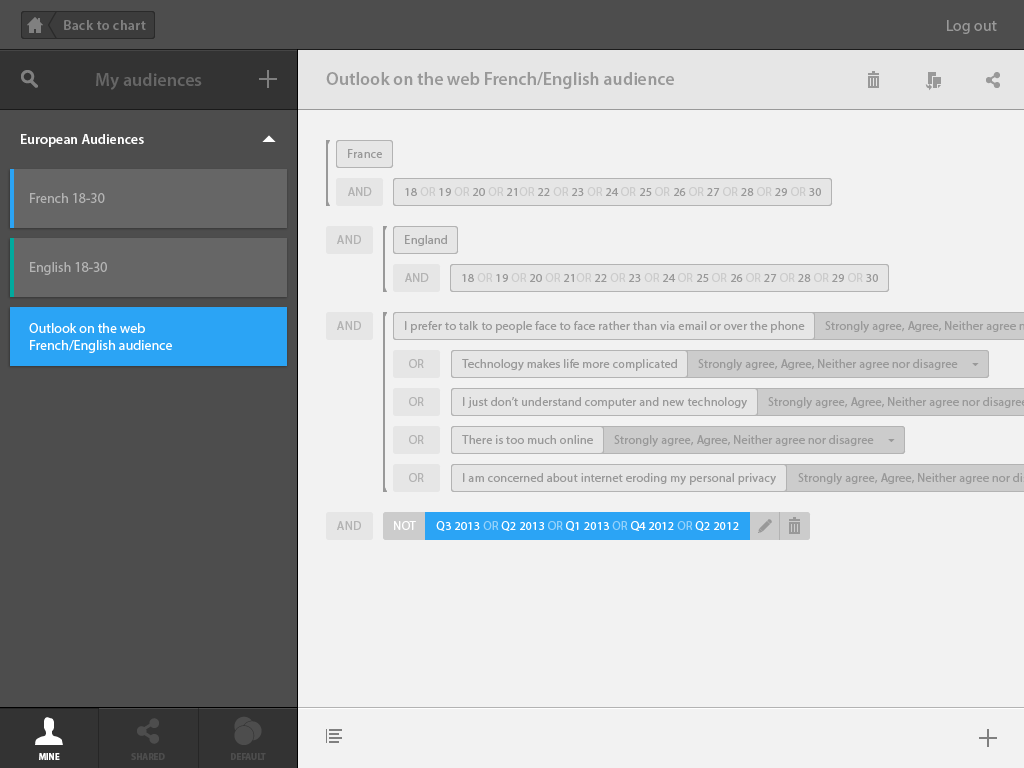The image size is (1024, 768).
Task: Open answers for internet eroding privacy statement
Action: pos(906,477)
